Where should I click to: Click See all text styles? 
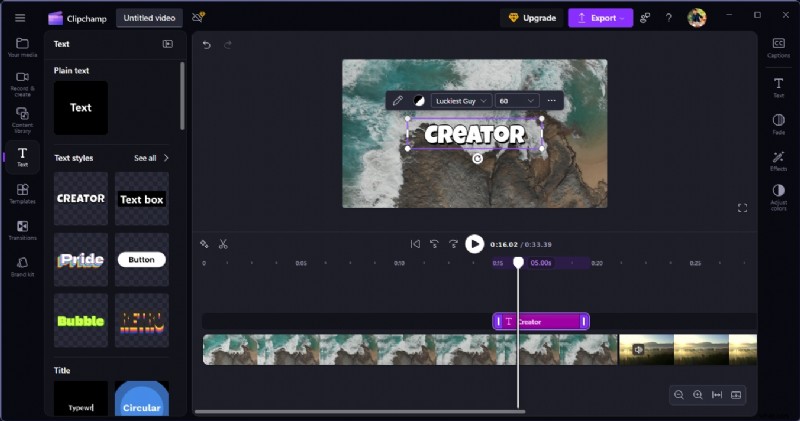[x=151, y=158]
